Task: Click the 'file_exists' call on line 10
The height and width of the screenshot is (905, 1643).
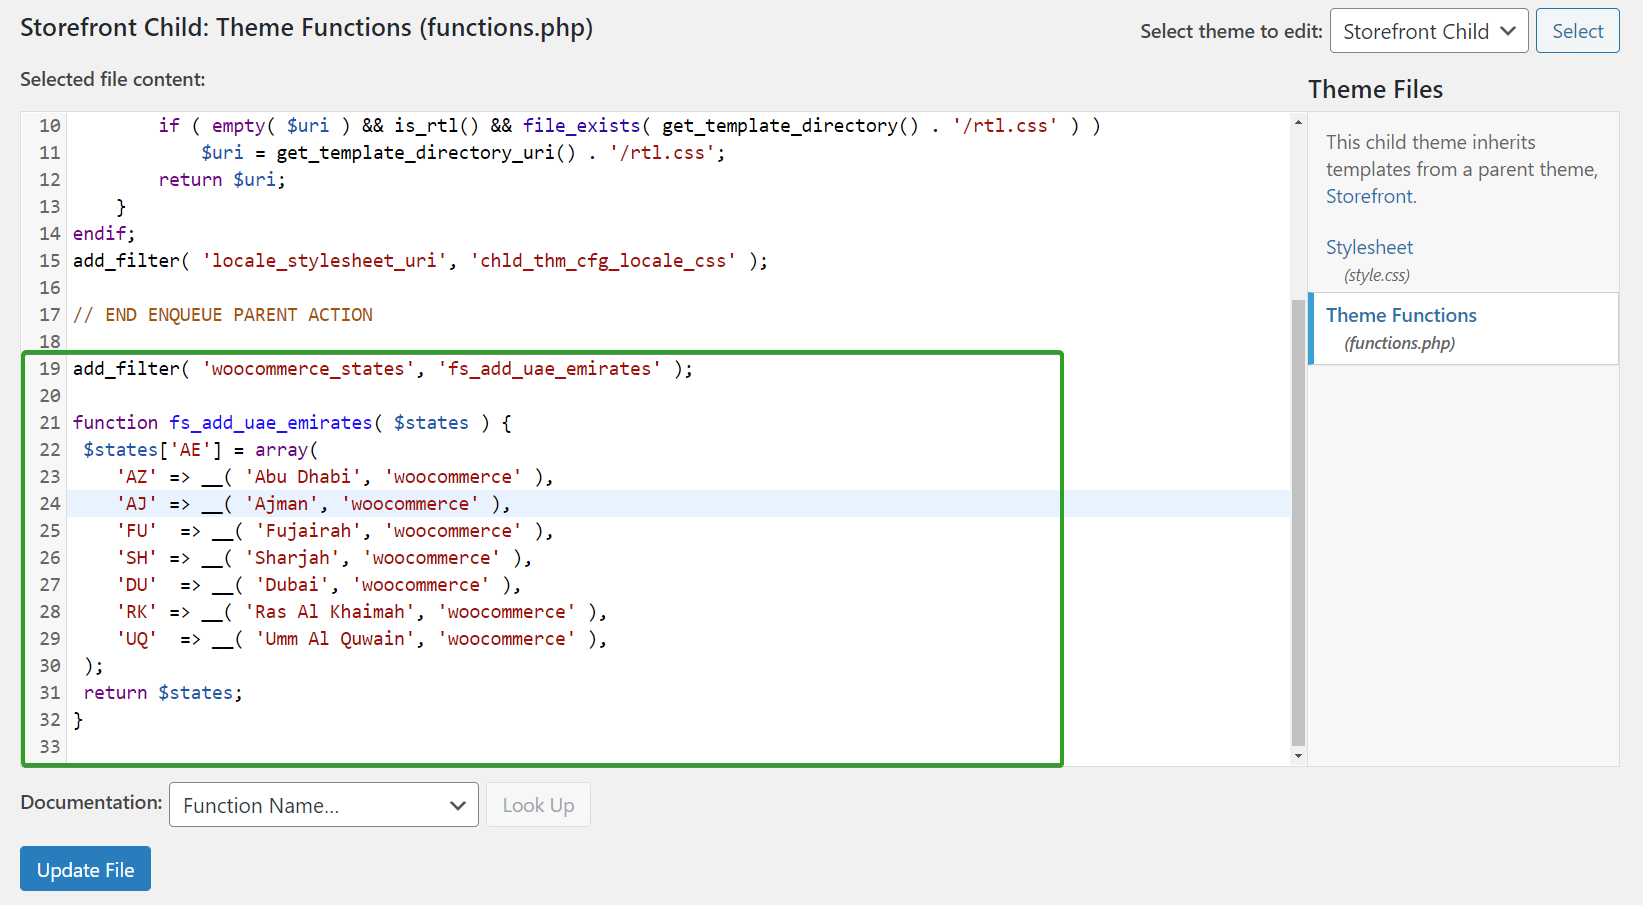Action: tap(581, 125)
